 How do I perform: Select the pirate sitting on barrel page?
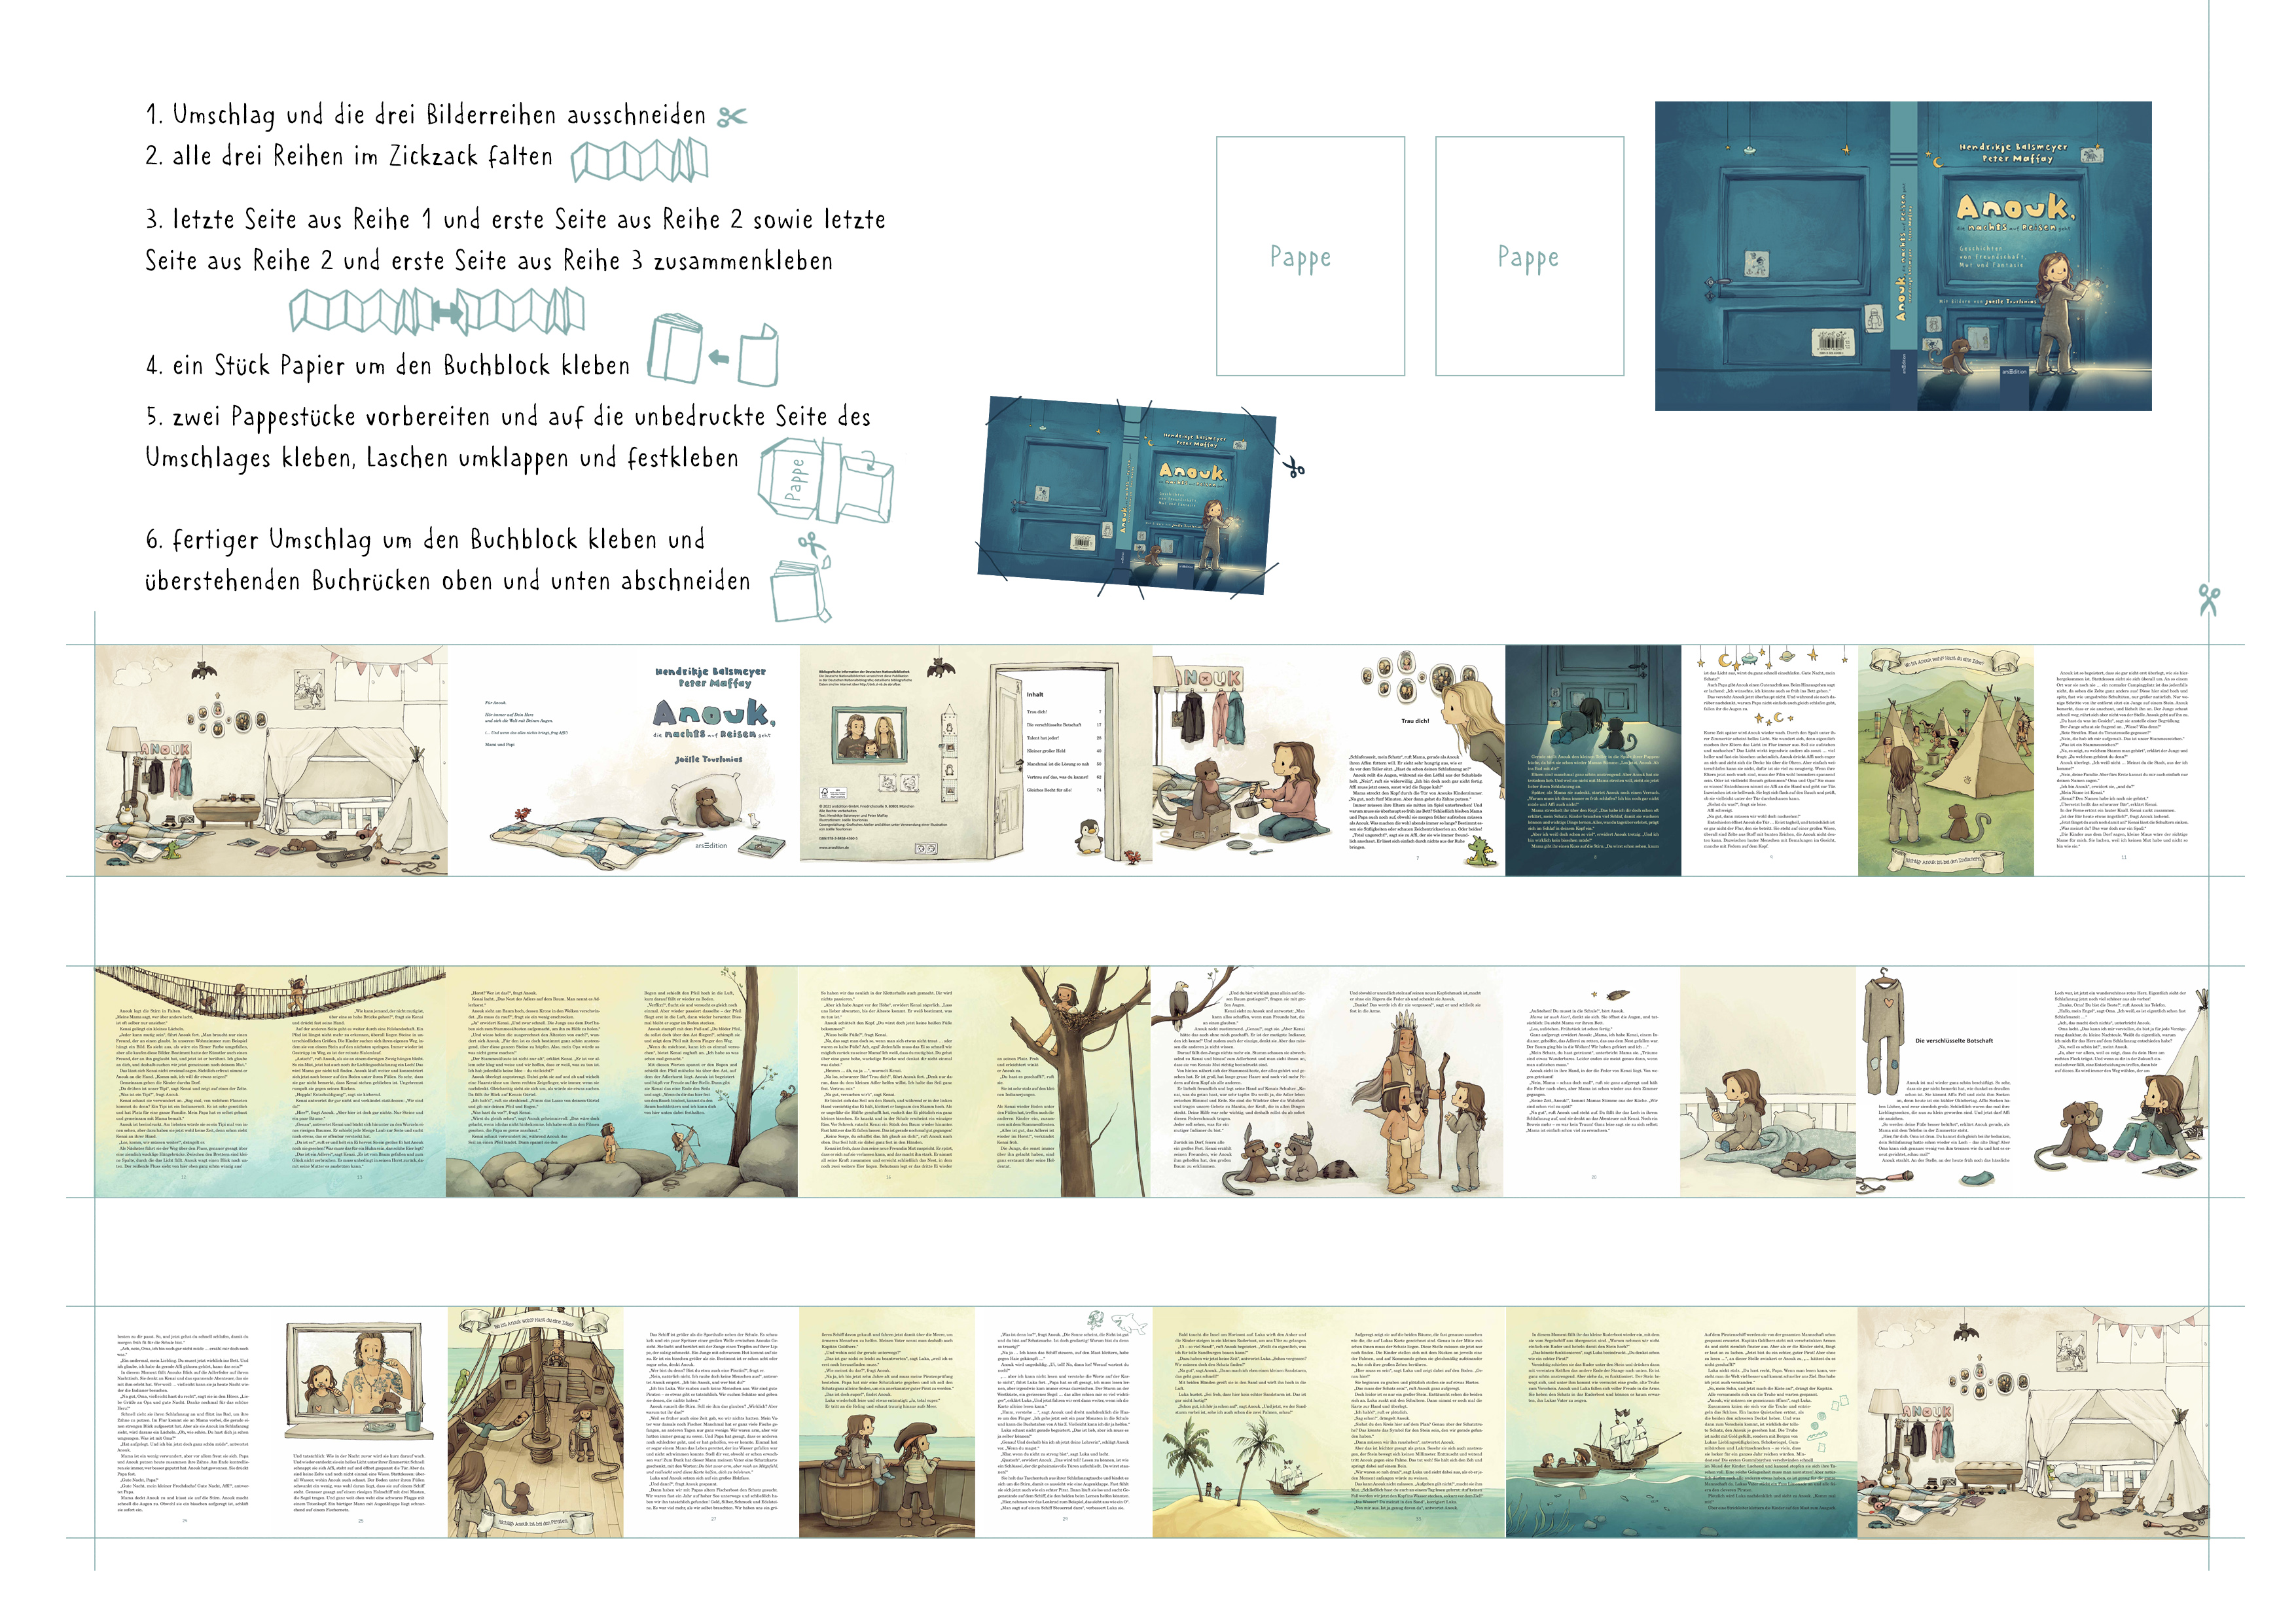click(887, 1422)
